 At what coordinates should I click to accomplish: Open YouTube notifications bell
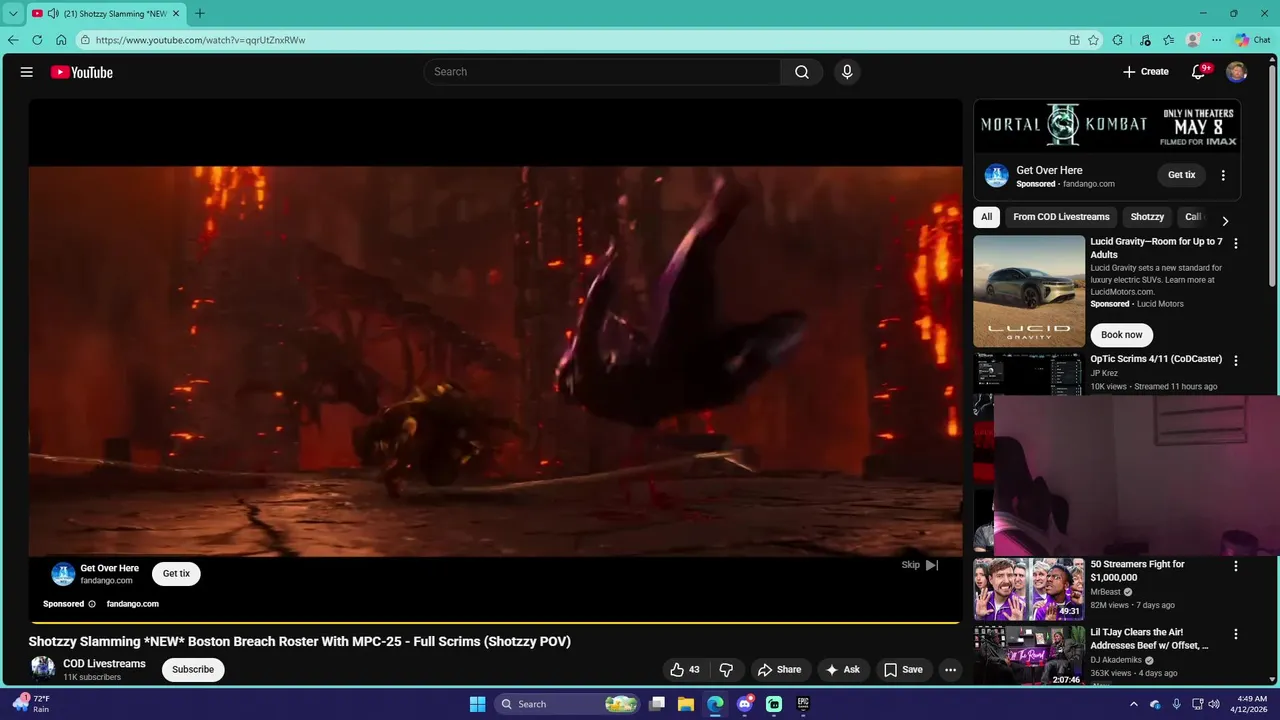point(1198,72)
